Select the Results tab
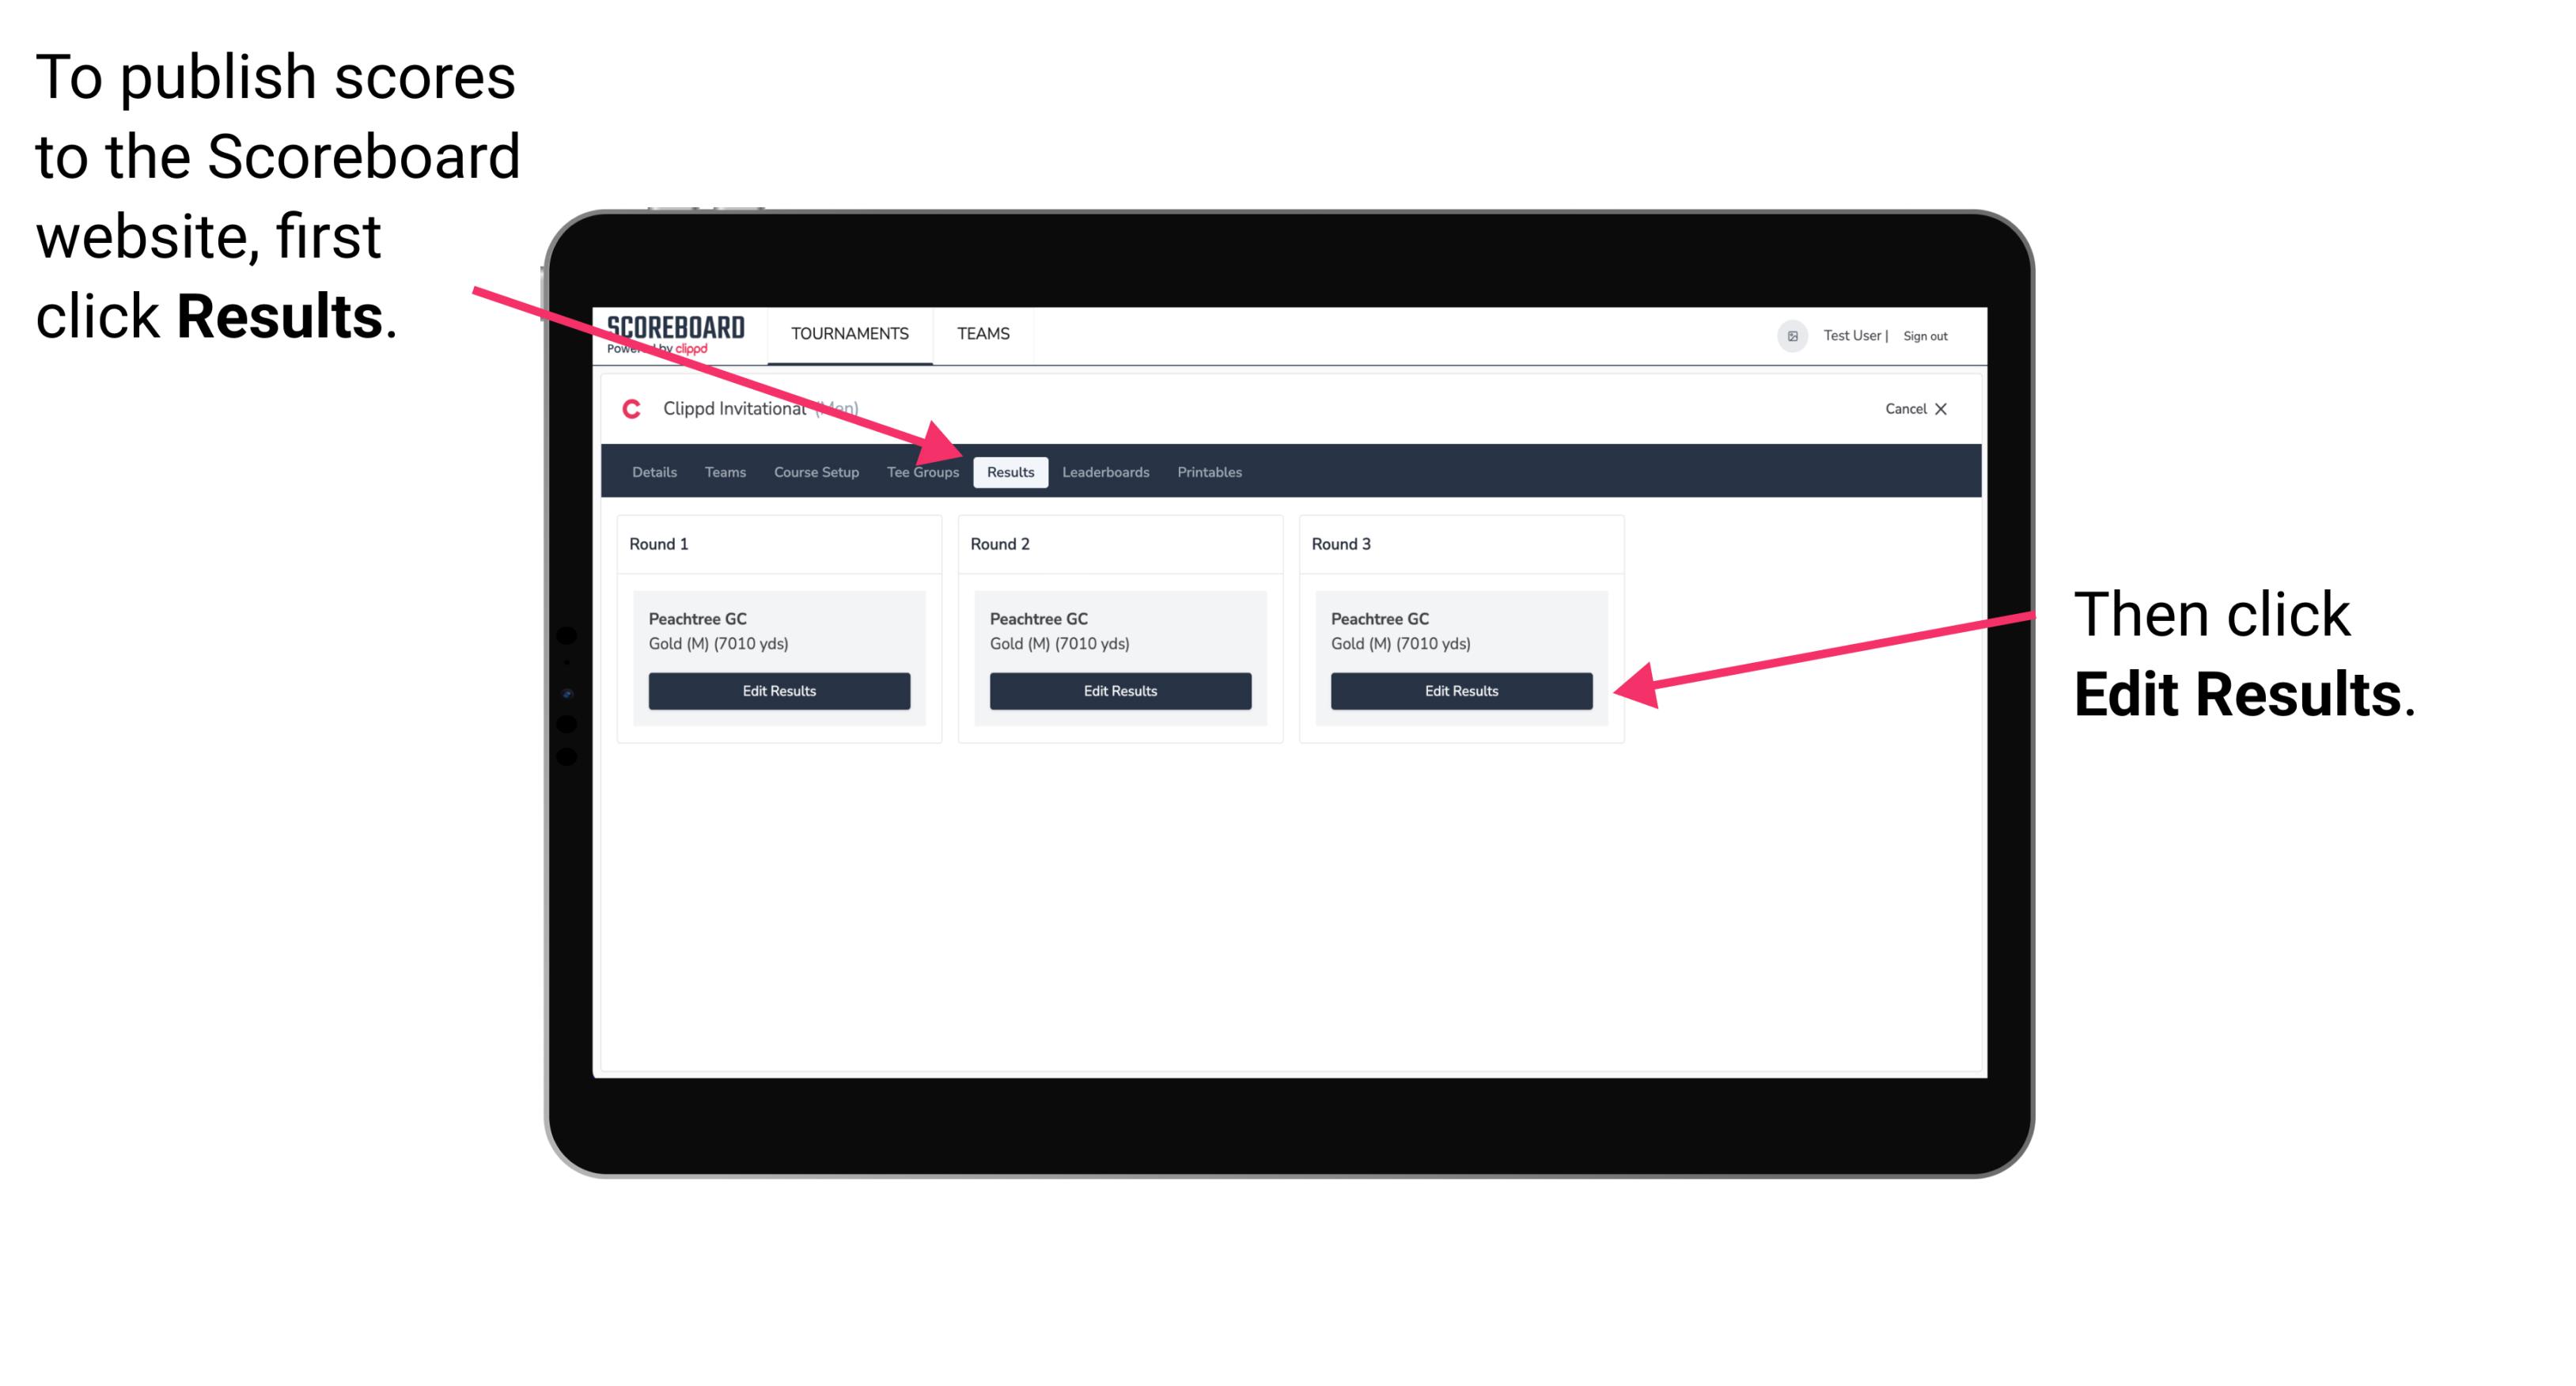This screenshot has height=1386, width=2576. tap(1009, 471)
